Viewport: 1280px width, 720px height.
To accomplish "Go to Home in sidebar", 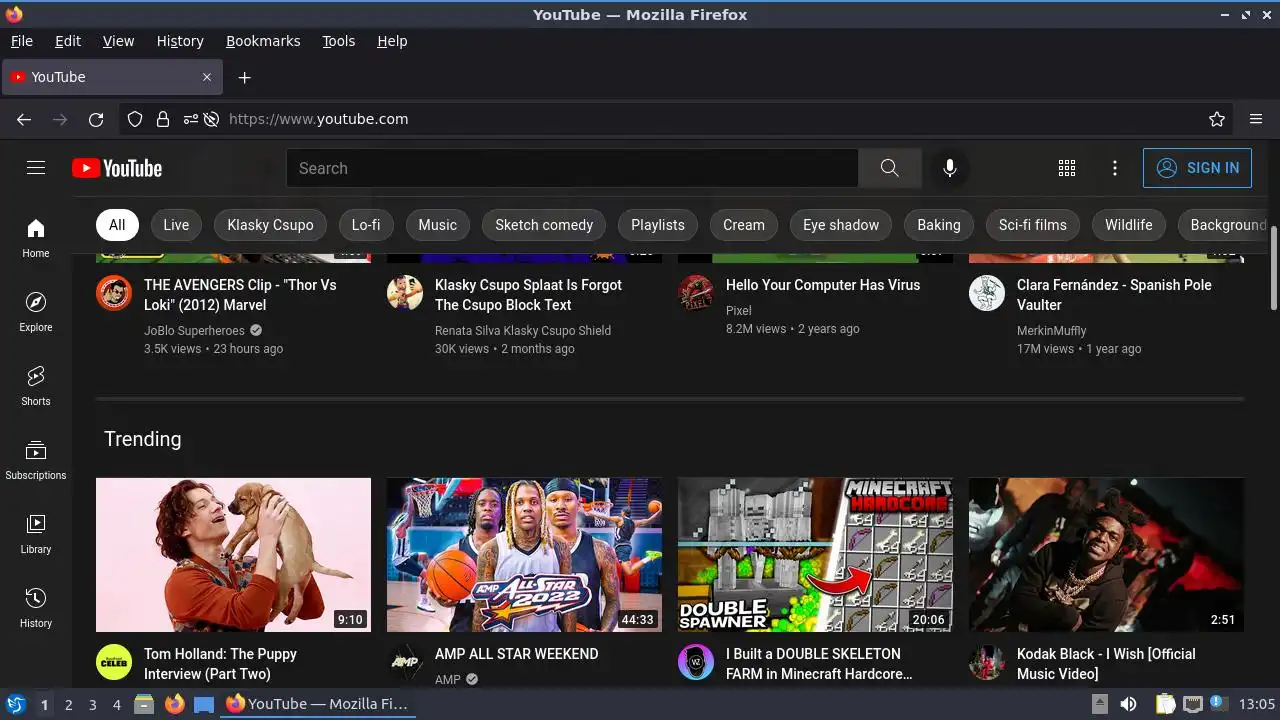I will pyautogui.click(x=36, y=238).
